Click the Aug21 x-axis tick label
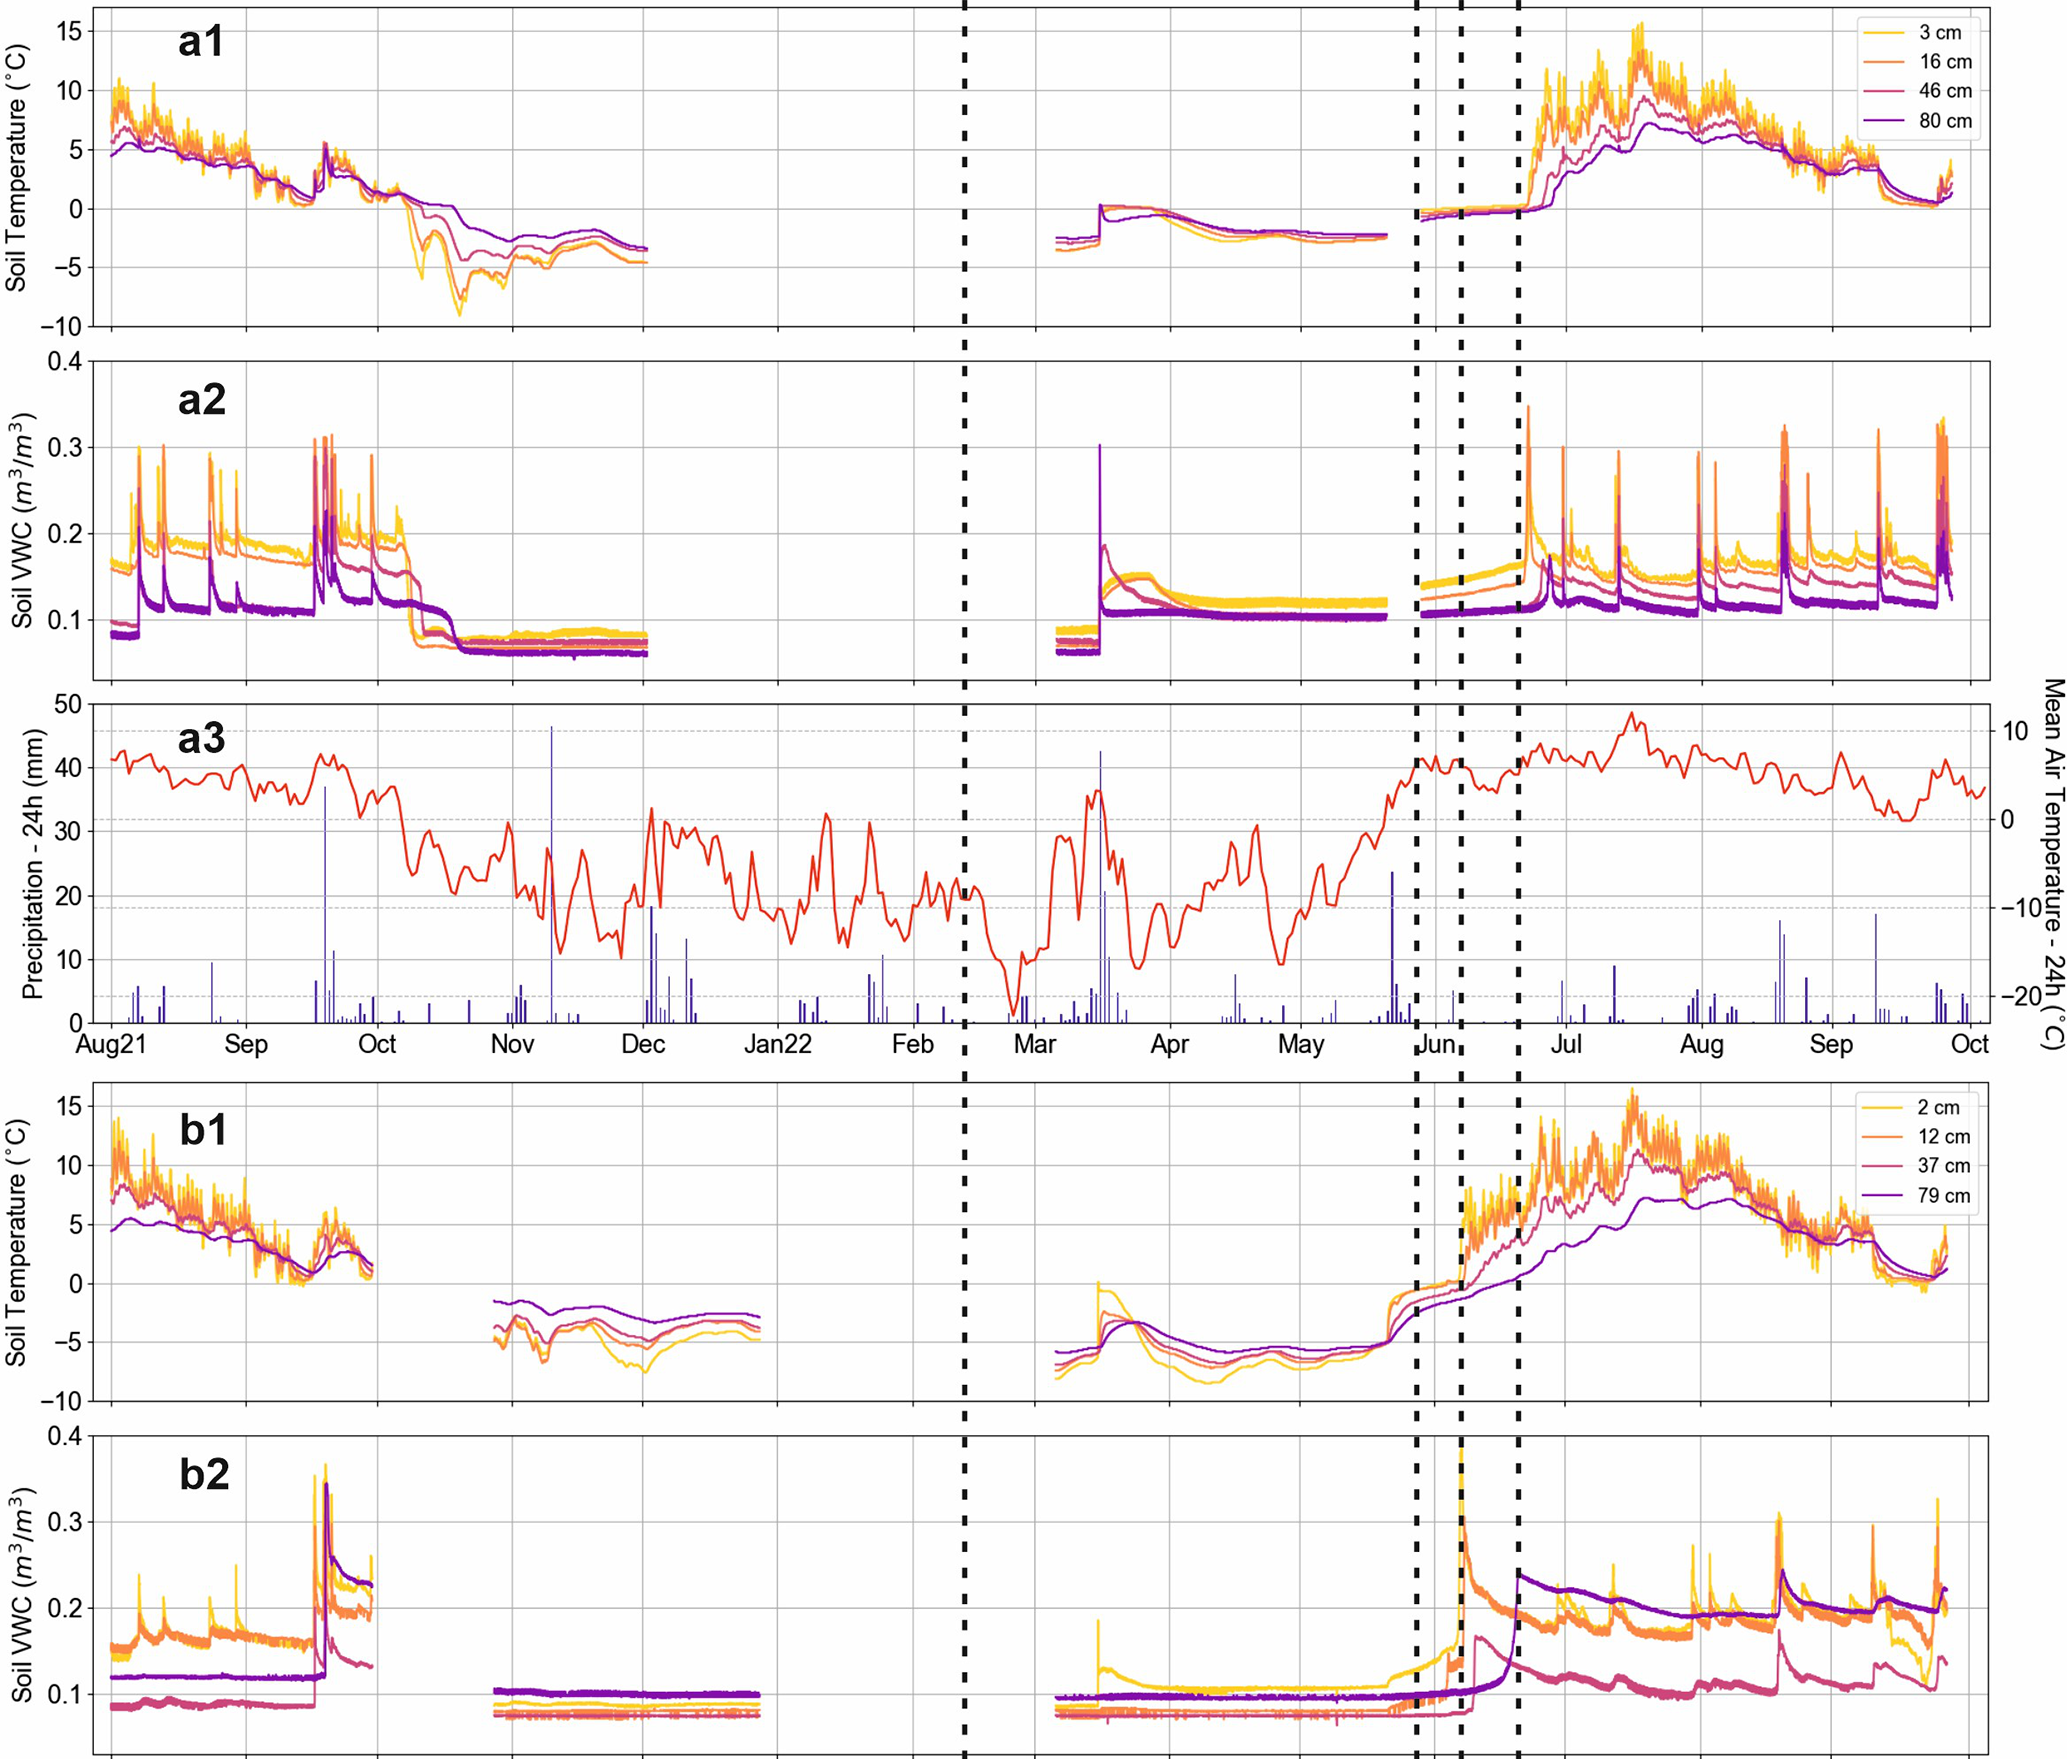This screenshot has height=1759, width=2067. (111, 1045)
